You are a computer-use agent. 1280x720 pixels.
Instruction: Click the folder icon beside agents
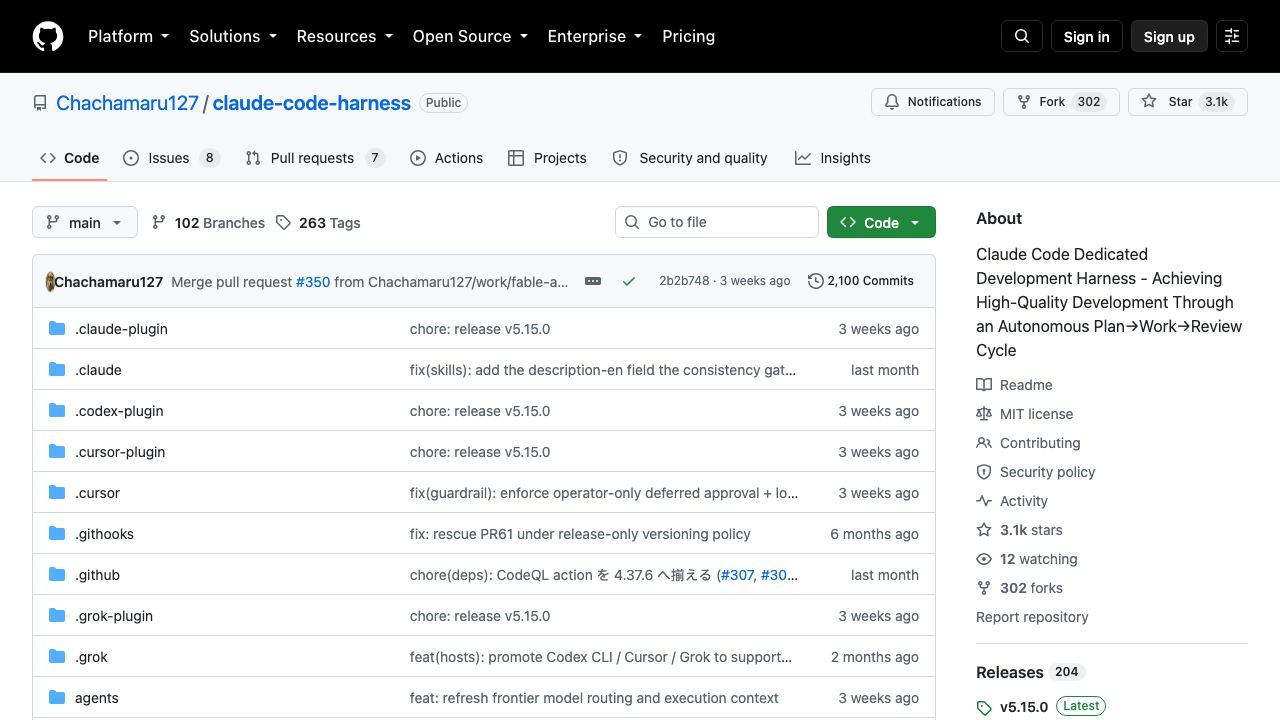click(x=57, y=698)
